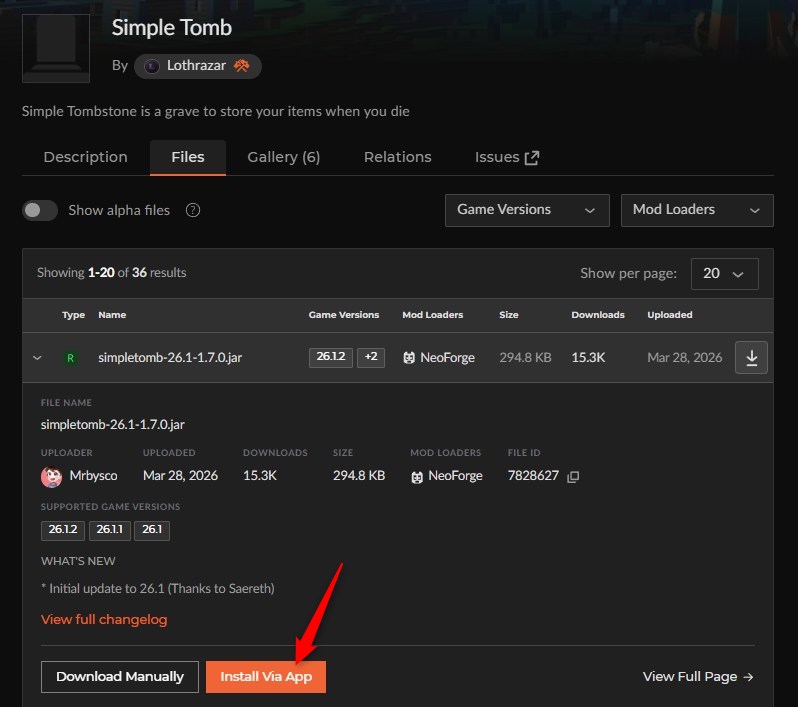Click the 15.3K downloads value in table row
The width and height of the screenshot is (798, 707).
[x=588, y=358]
